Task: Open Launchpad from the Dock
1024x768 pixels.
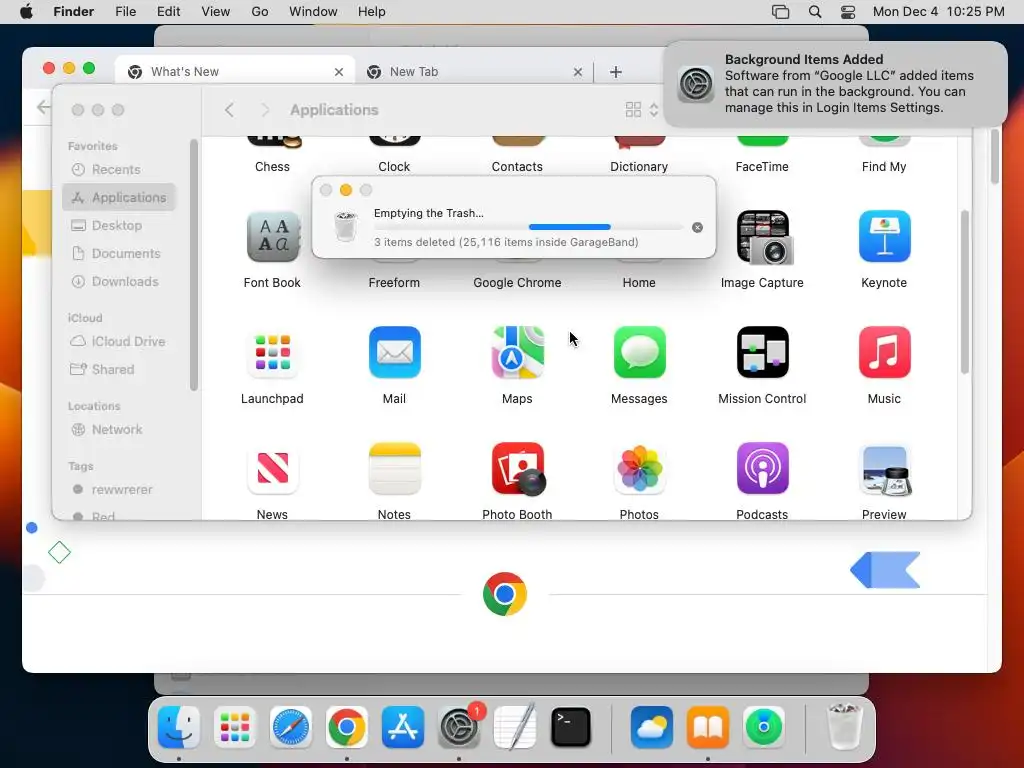Action: pos(234,727)
